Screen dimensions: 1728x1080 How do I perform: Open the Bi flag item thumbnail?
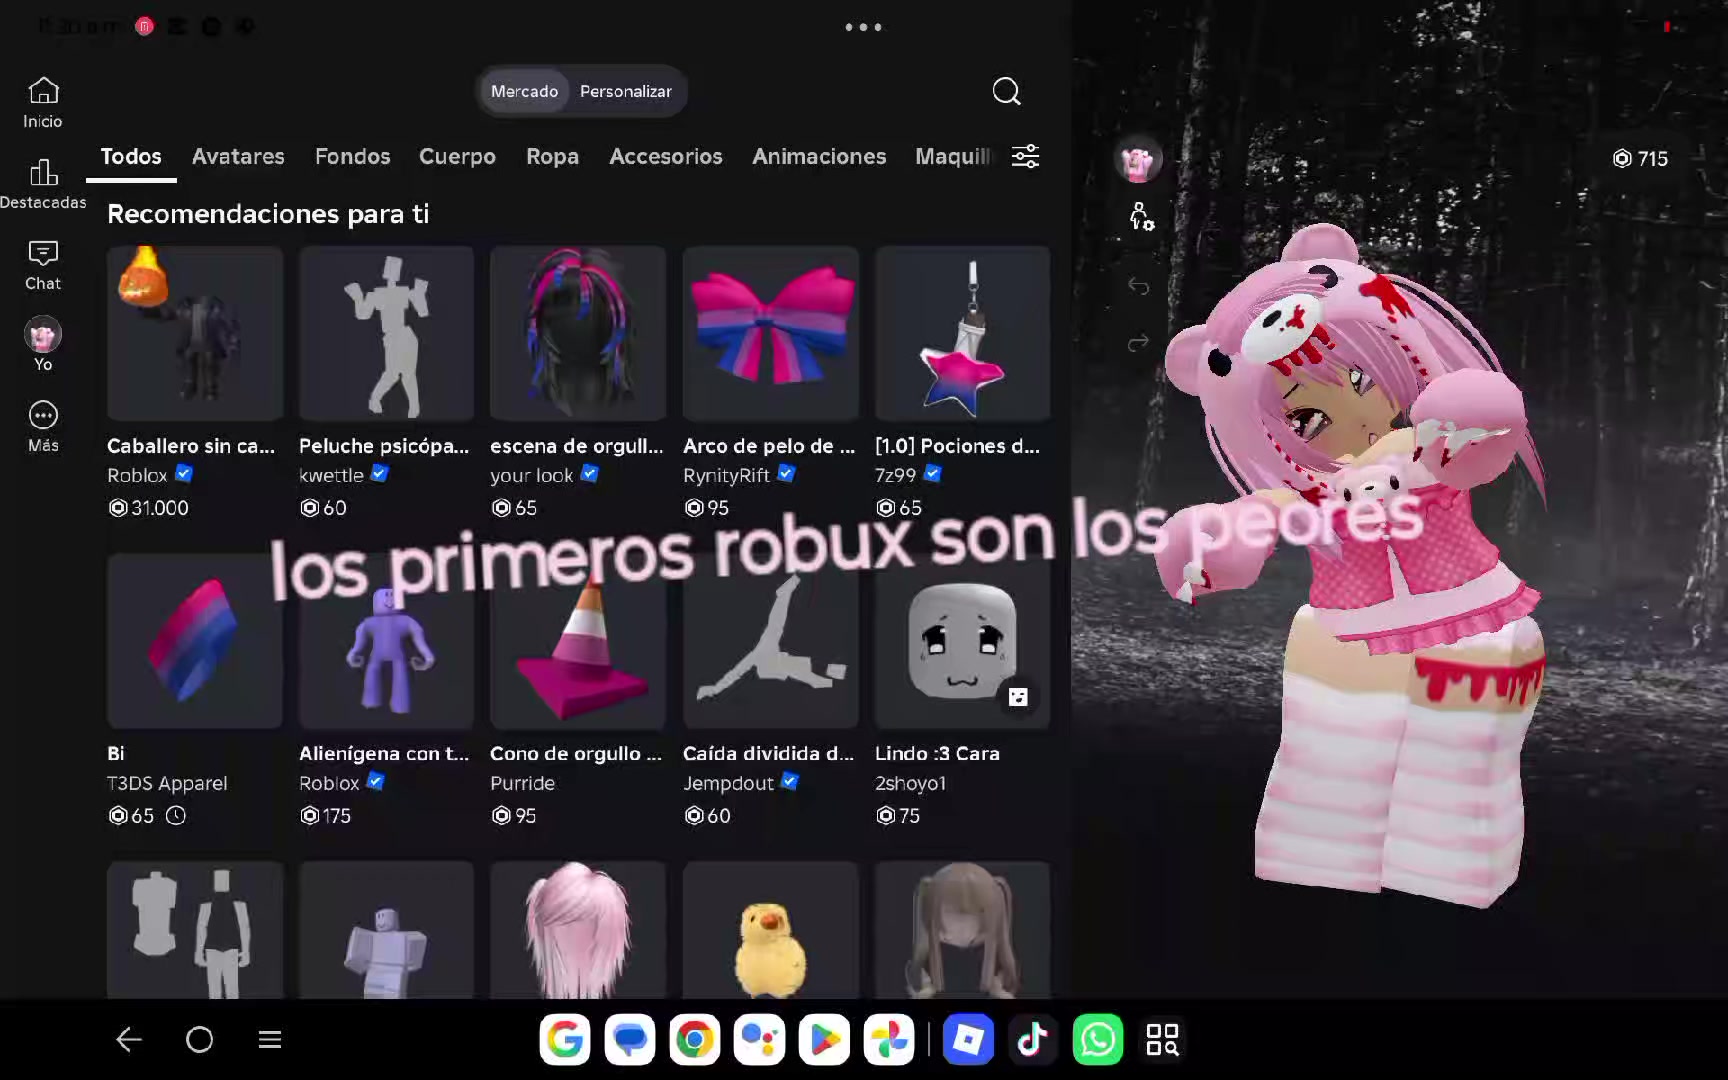[195, 641]
